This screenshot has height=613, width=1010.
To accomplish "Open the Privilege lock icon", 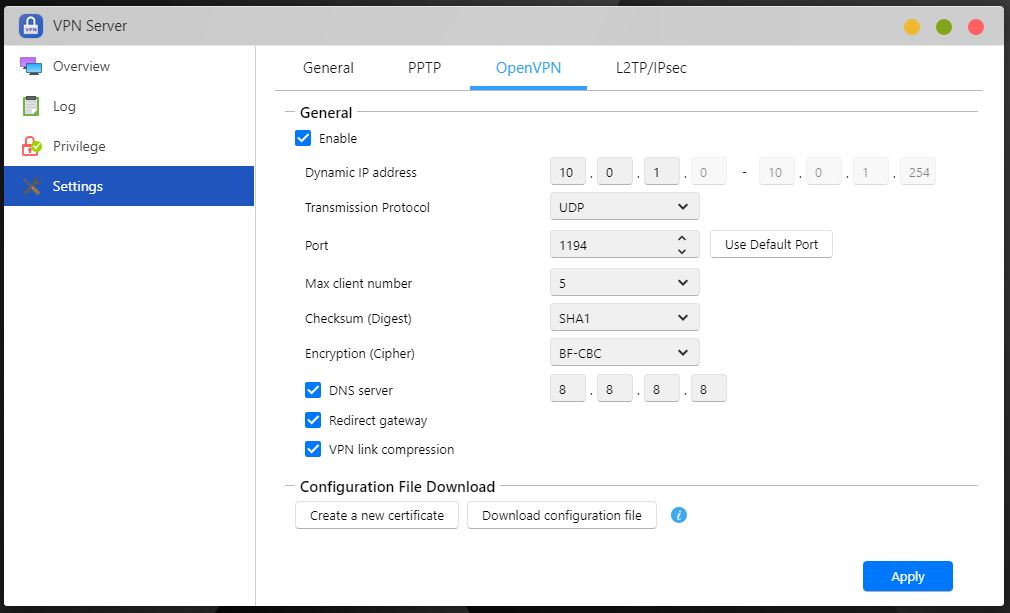I will pyautogui.click(x=32, y=146).
